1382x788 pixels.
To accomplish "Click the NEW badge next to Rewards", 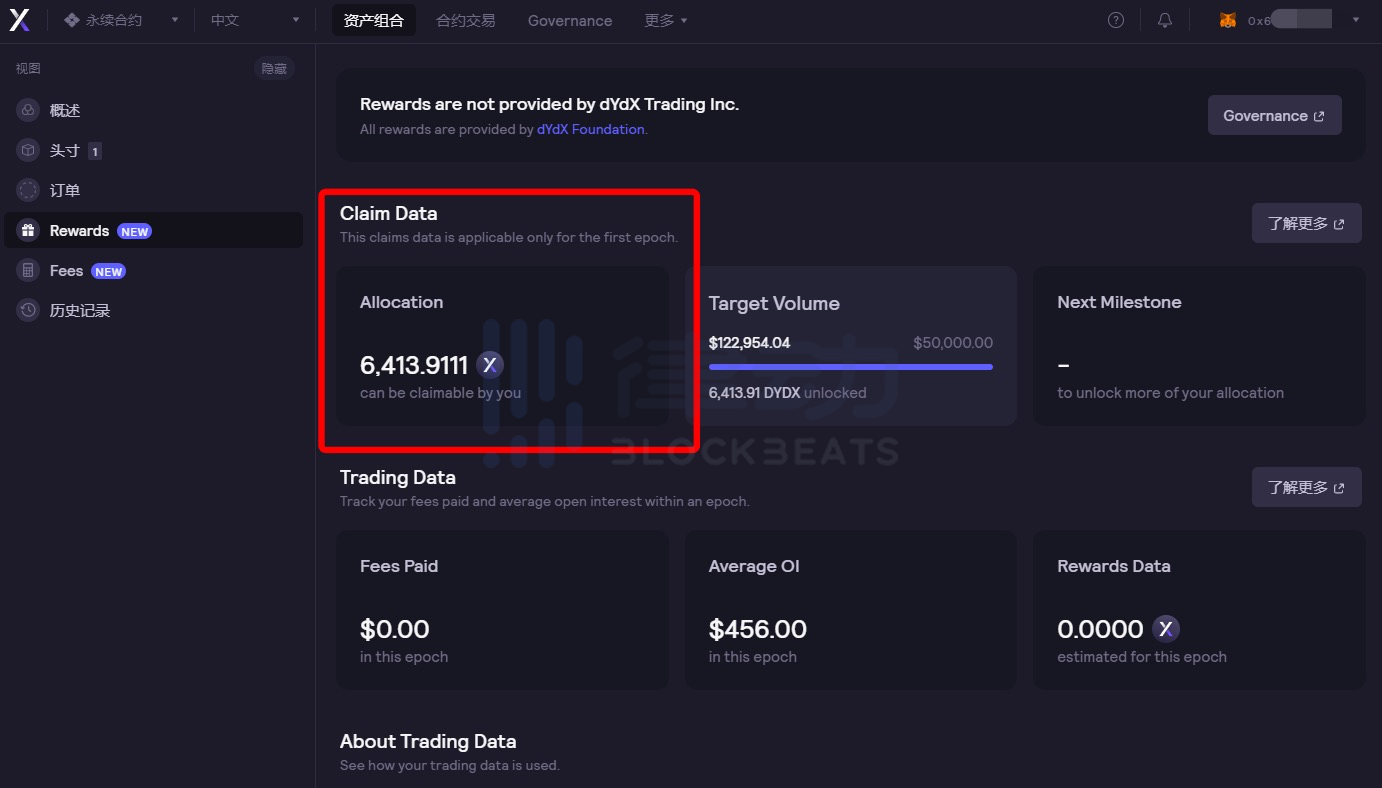I will click(x=134, y=231).
